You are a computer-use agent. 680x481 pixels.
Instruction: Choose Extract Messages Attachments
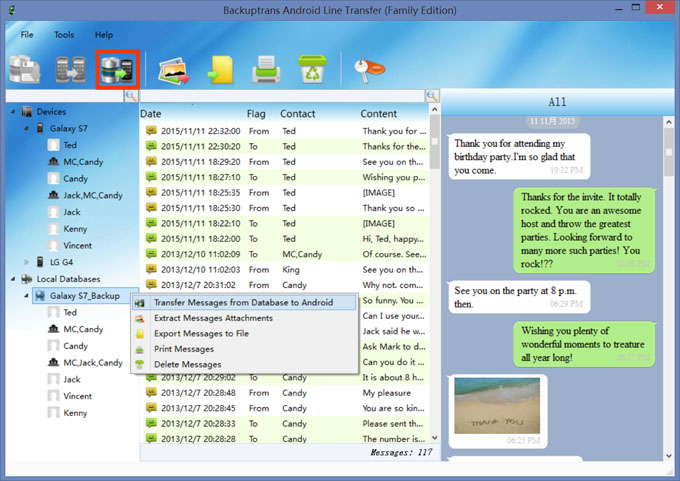244,318
